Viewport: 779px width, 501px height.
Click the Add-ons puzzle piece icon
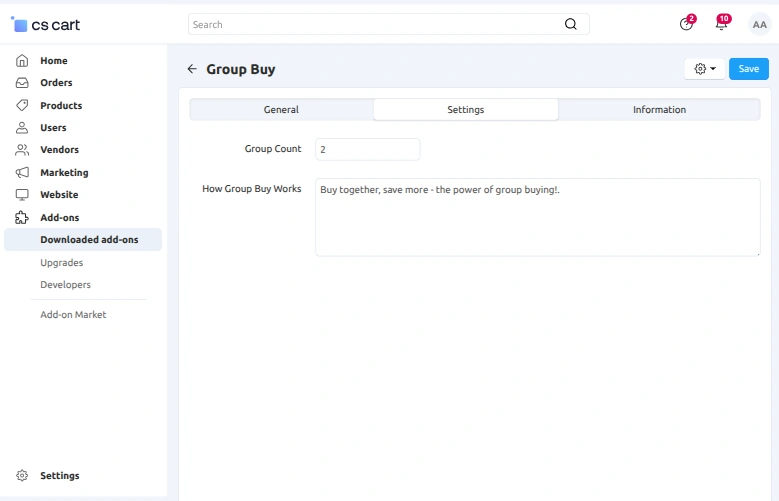point(22,217)
